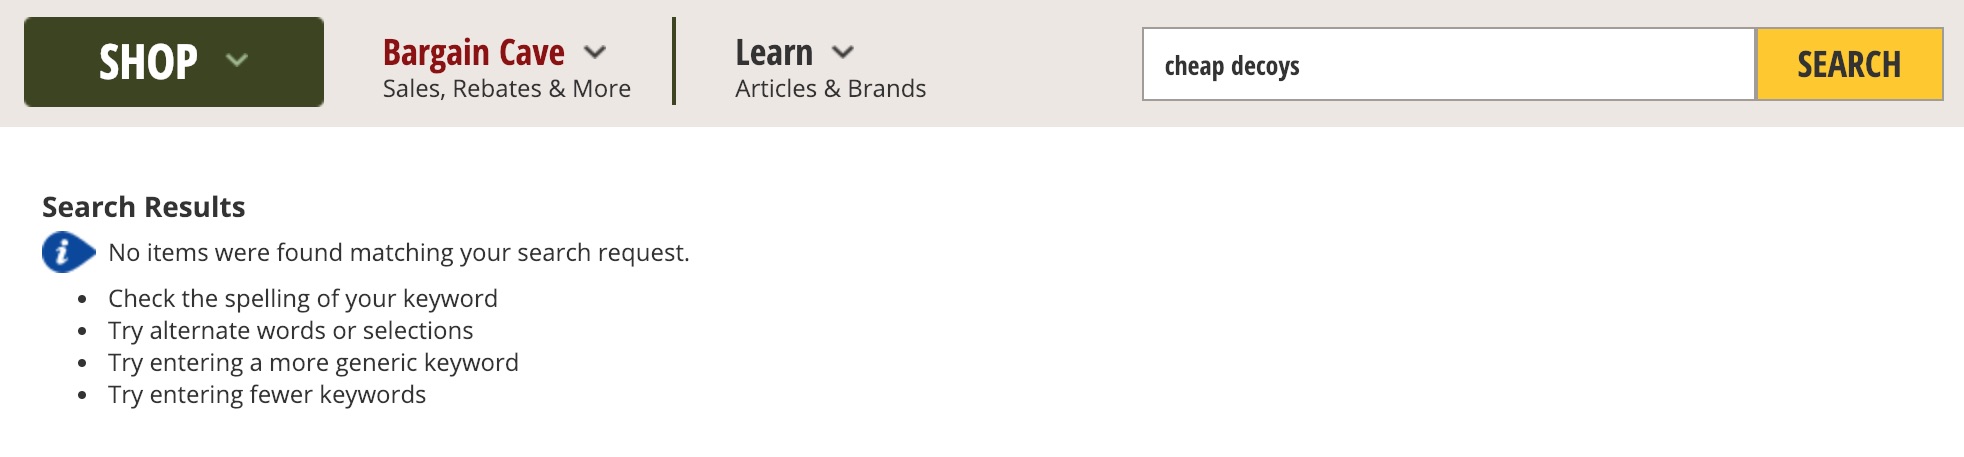The height and width of the screenshot is (457, 1964).
Task: Open the Learn menu label
Action: click(774, 52)
